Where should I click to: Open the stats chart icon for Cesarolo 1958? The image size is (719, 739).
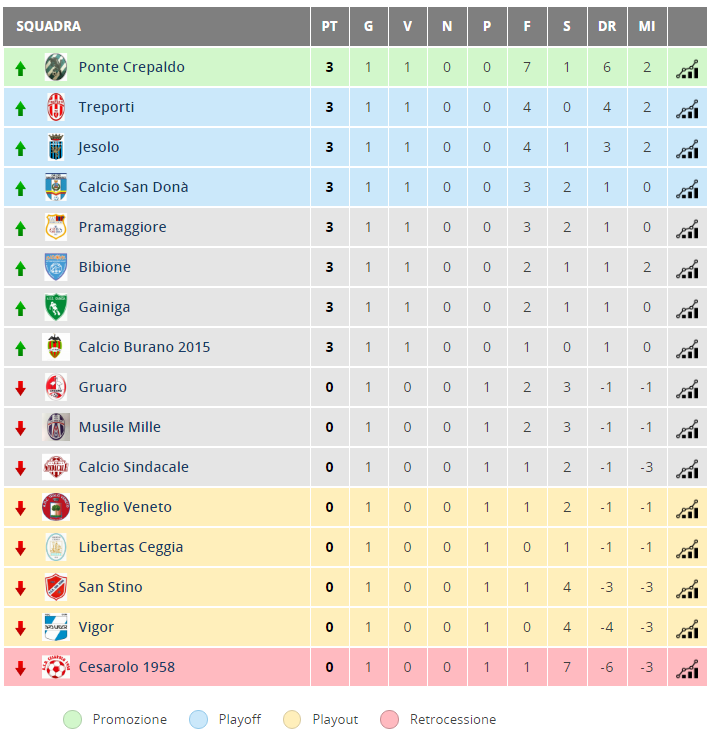pyautogui.click(x=687, y=669)
